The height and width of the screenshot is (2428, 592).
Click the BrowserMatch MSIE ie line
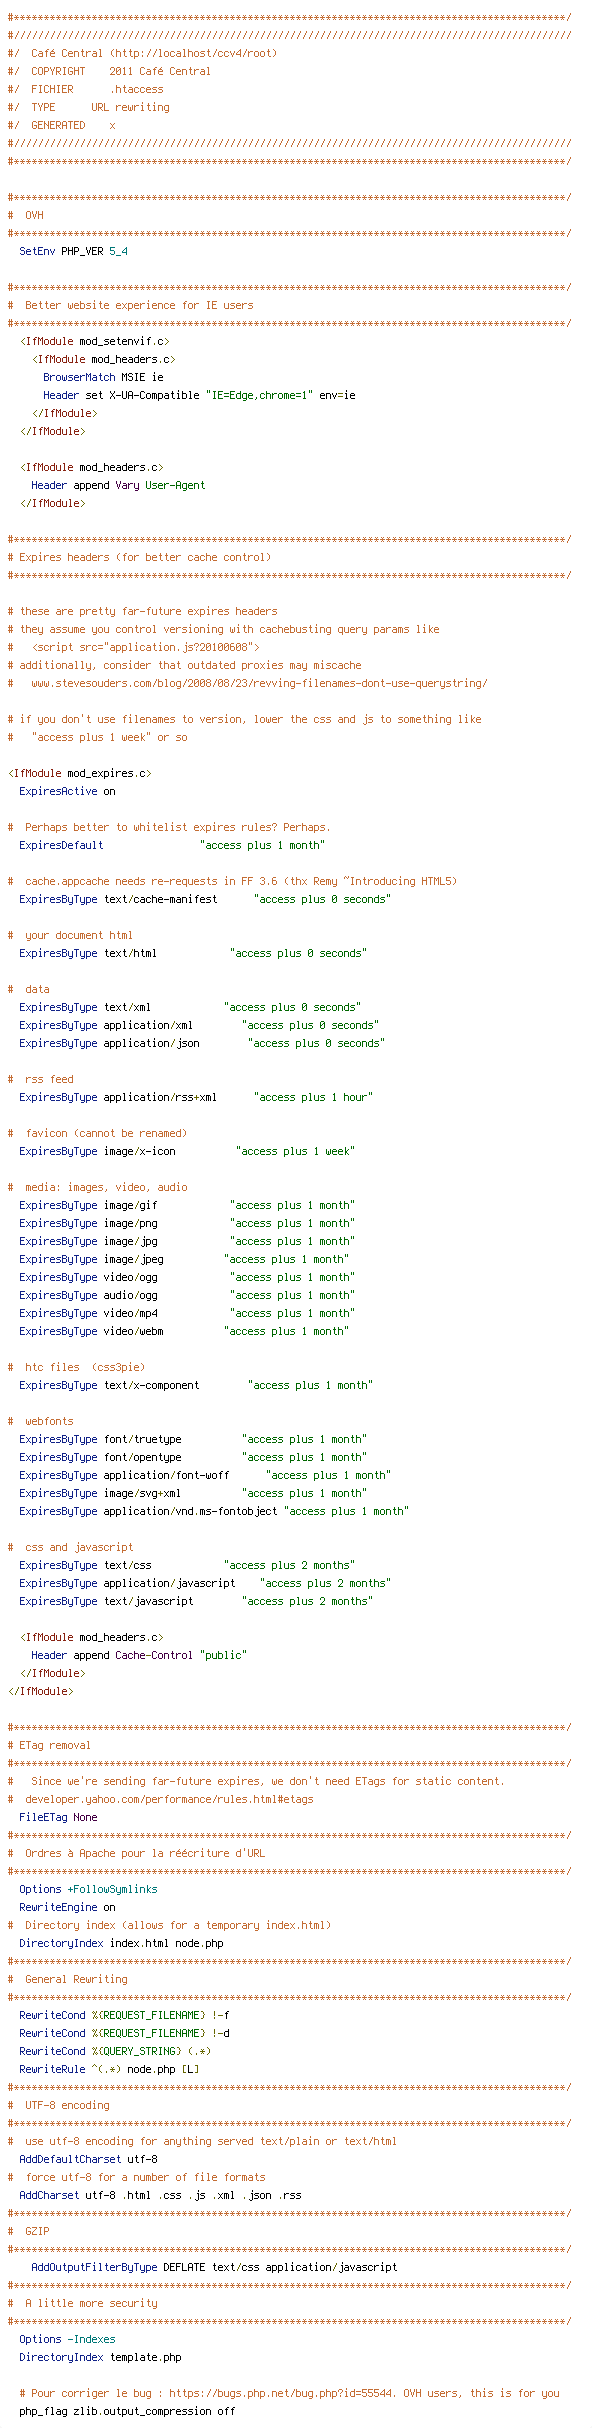pyautogui.click(x=103, y=377)
